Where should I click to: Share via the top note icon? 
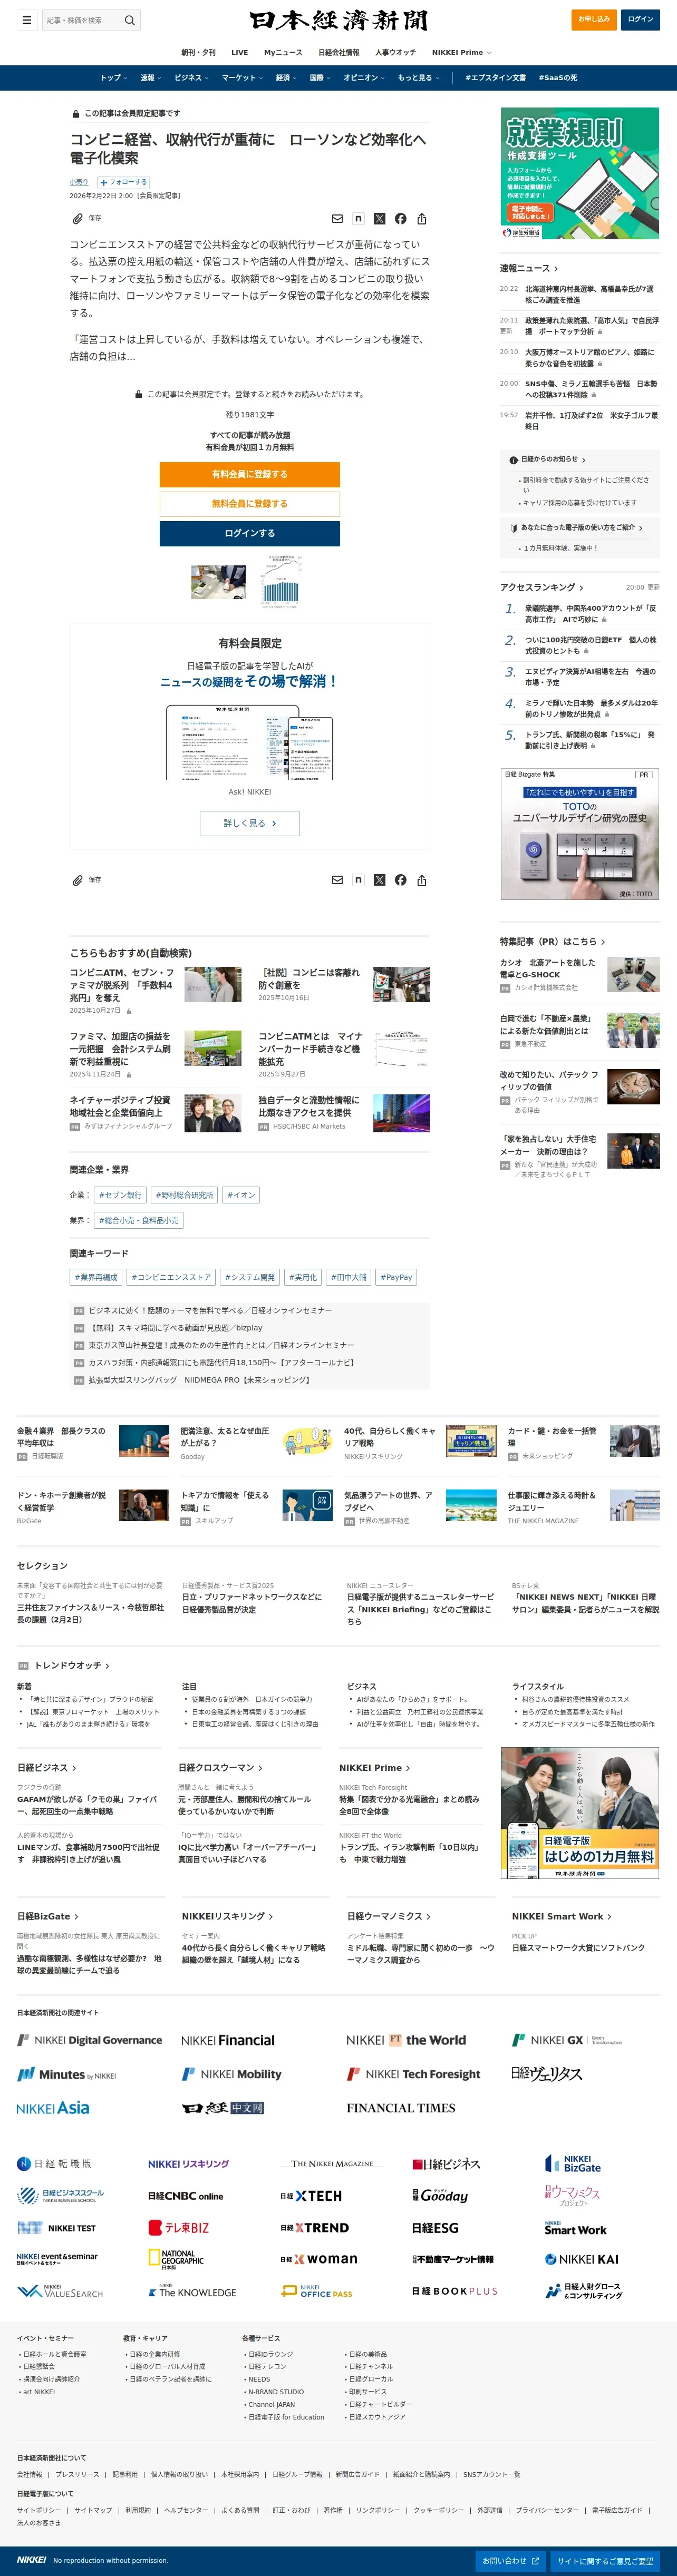pyautogui.click(x=358, y=219)
